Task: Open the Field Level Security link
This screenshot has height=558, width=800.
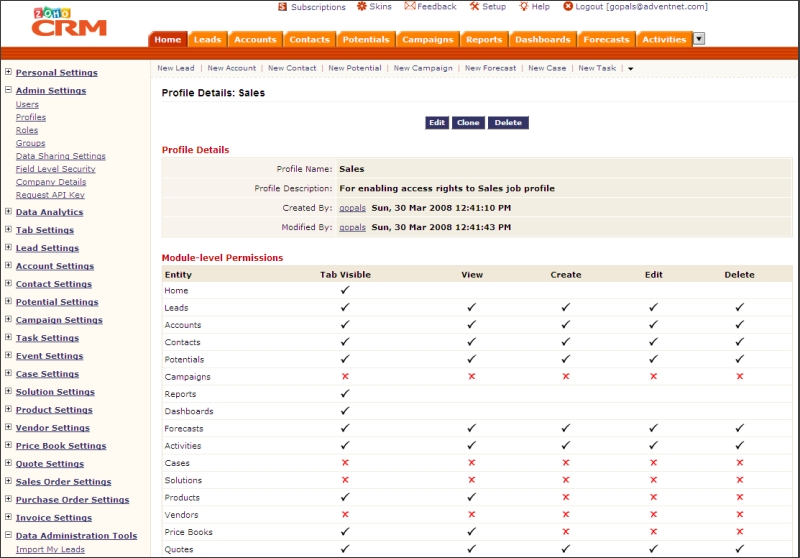Action: click(x=55, y=169)
